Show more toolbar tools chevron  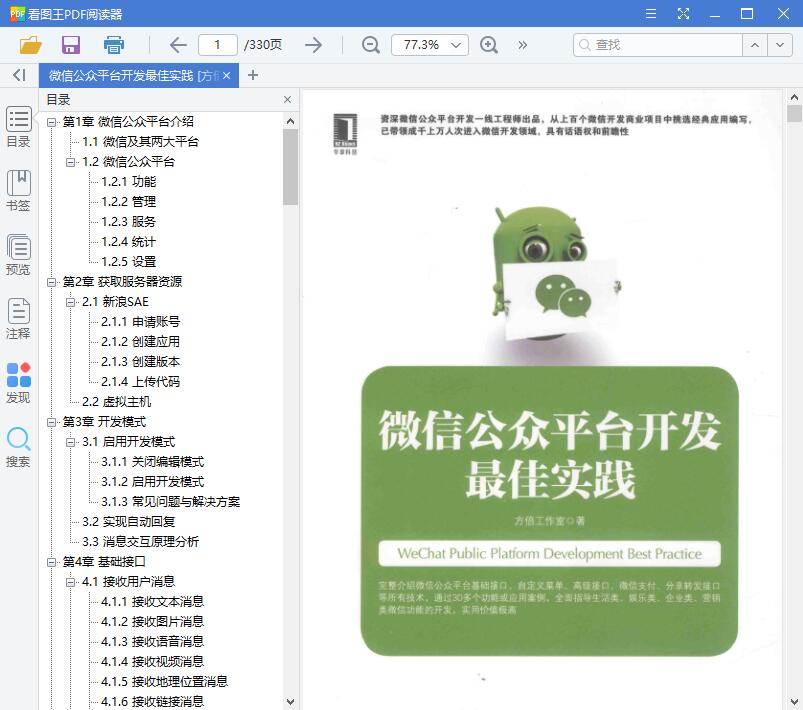coord(522,45)
